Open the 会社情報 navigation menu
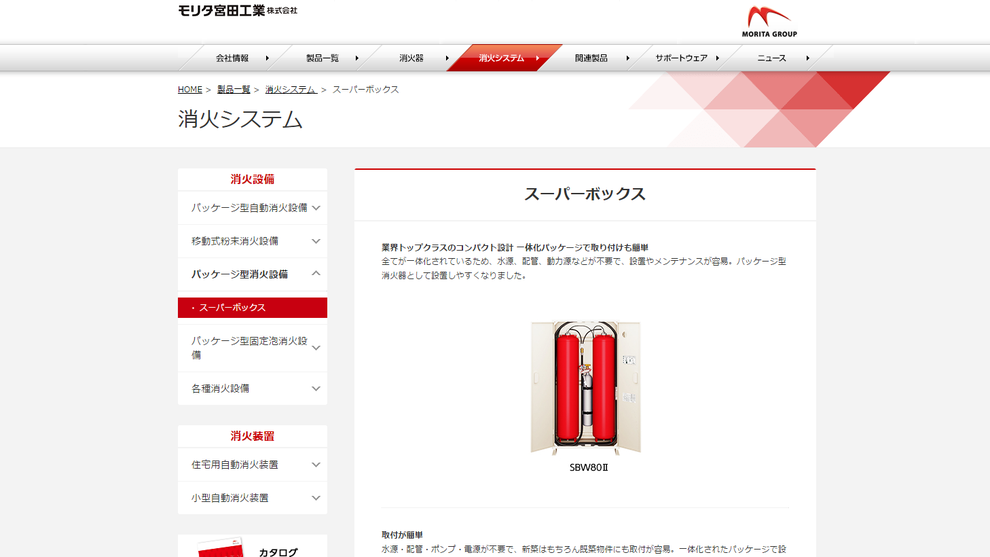Image resolution: width=990 pixels, height=557 pixels. tap(232, 58)
